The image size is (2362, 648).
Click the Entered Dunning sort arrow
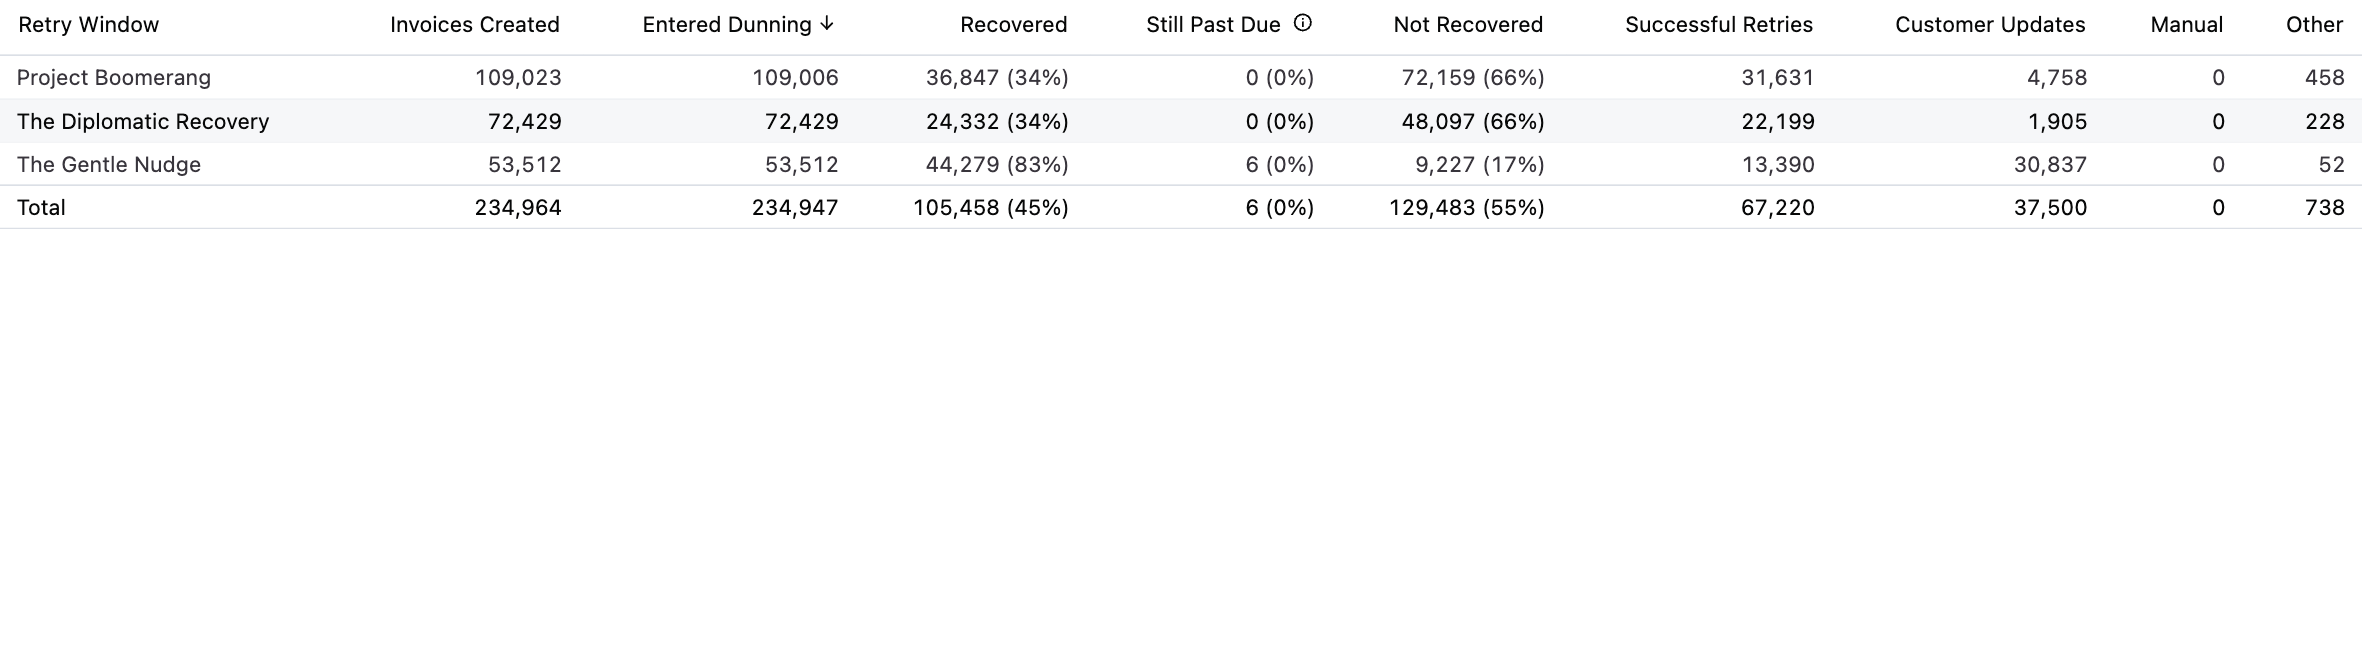point(826,24)
